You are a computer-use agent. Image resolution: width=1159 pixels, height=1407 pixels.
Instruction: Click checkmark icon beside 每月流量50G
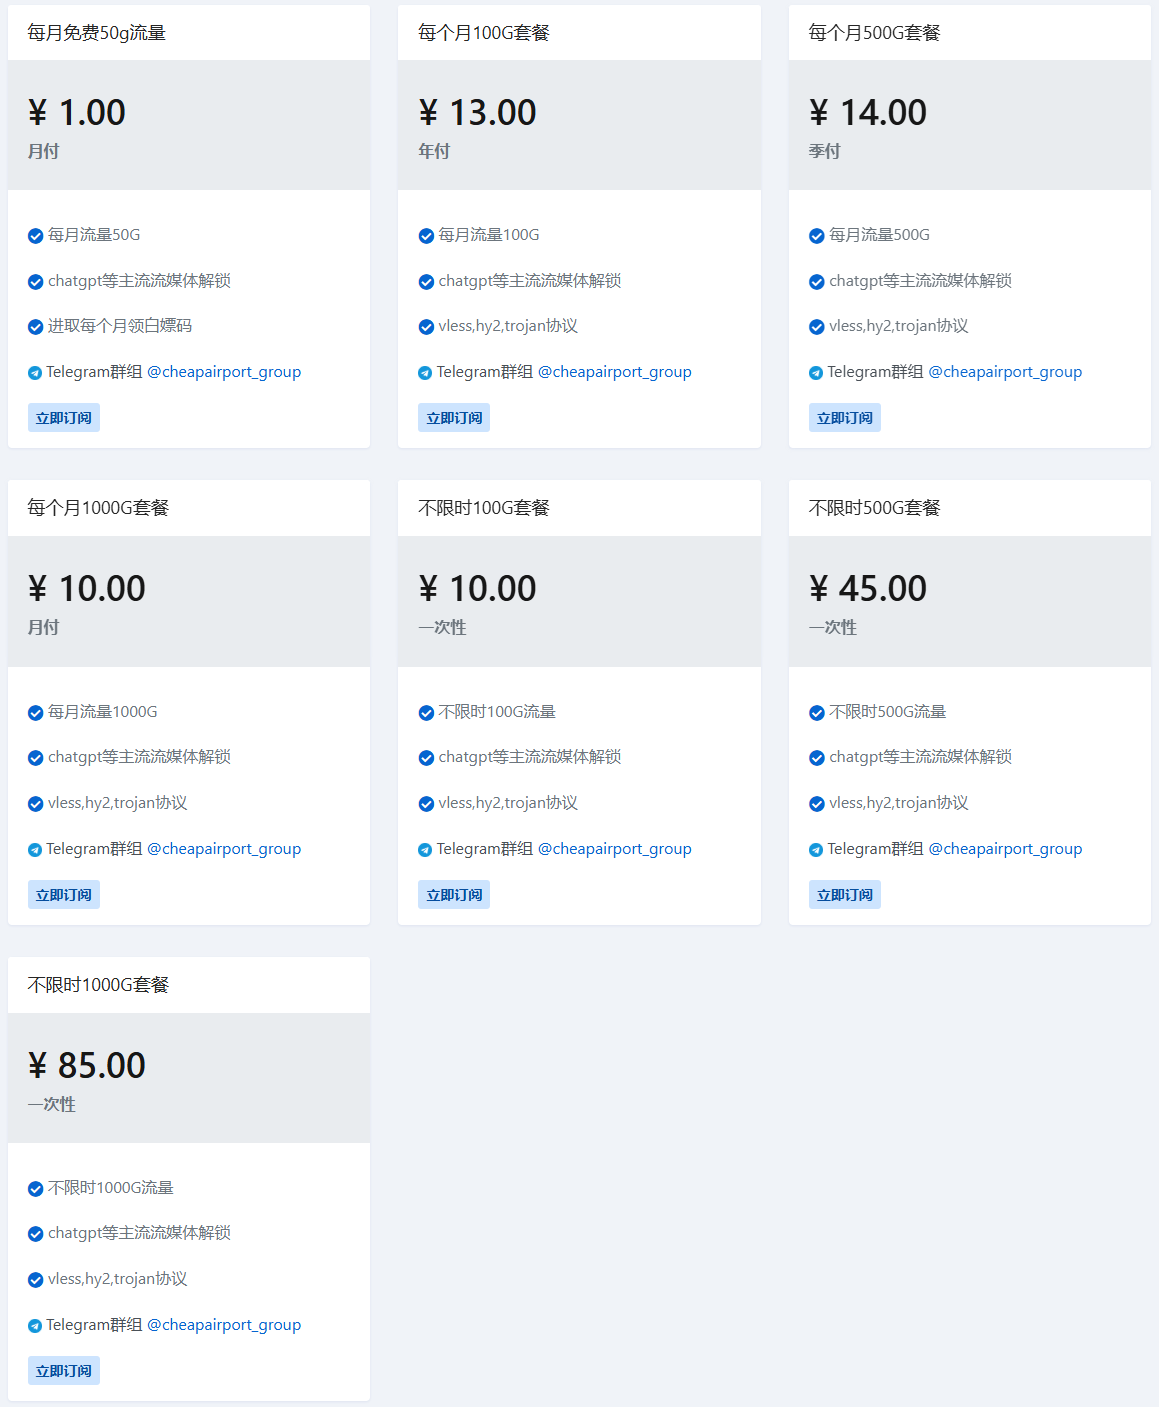click(x=35, y=236)
